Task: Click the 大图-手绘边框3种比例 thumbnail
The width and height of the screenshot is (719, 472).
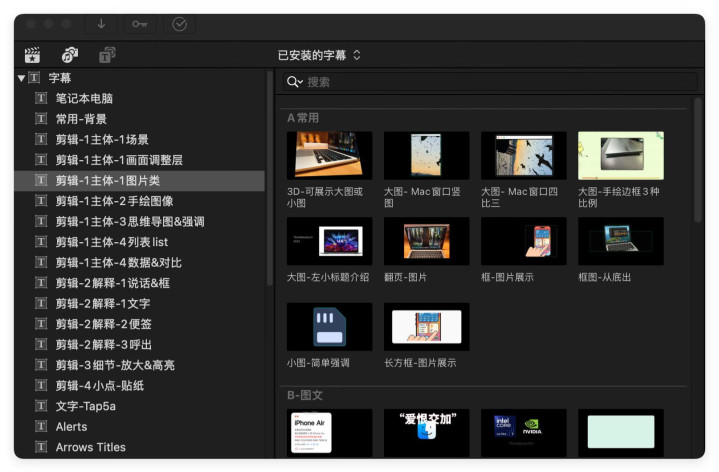Action: (x=620, y=156)
